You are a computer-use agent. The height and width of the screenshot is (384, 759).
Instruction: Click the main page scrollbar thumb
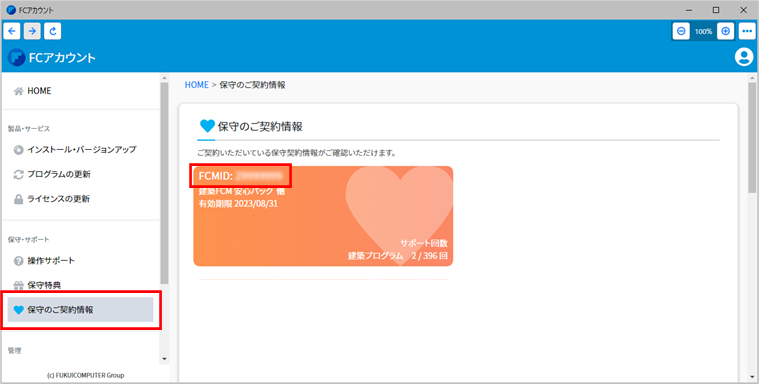click(x=752, y=138)
